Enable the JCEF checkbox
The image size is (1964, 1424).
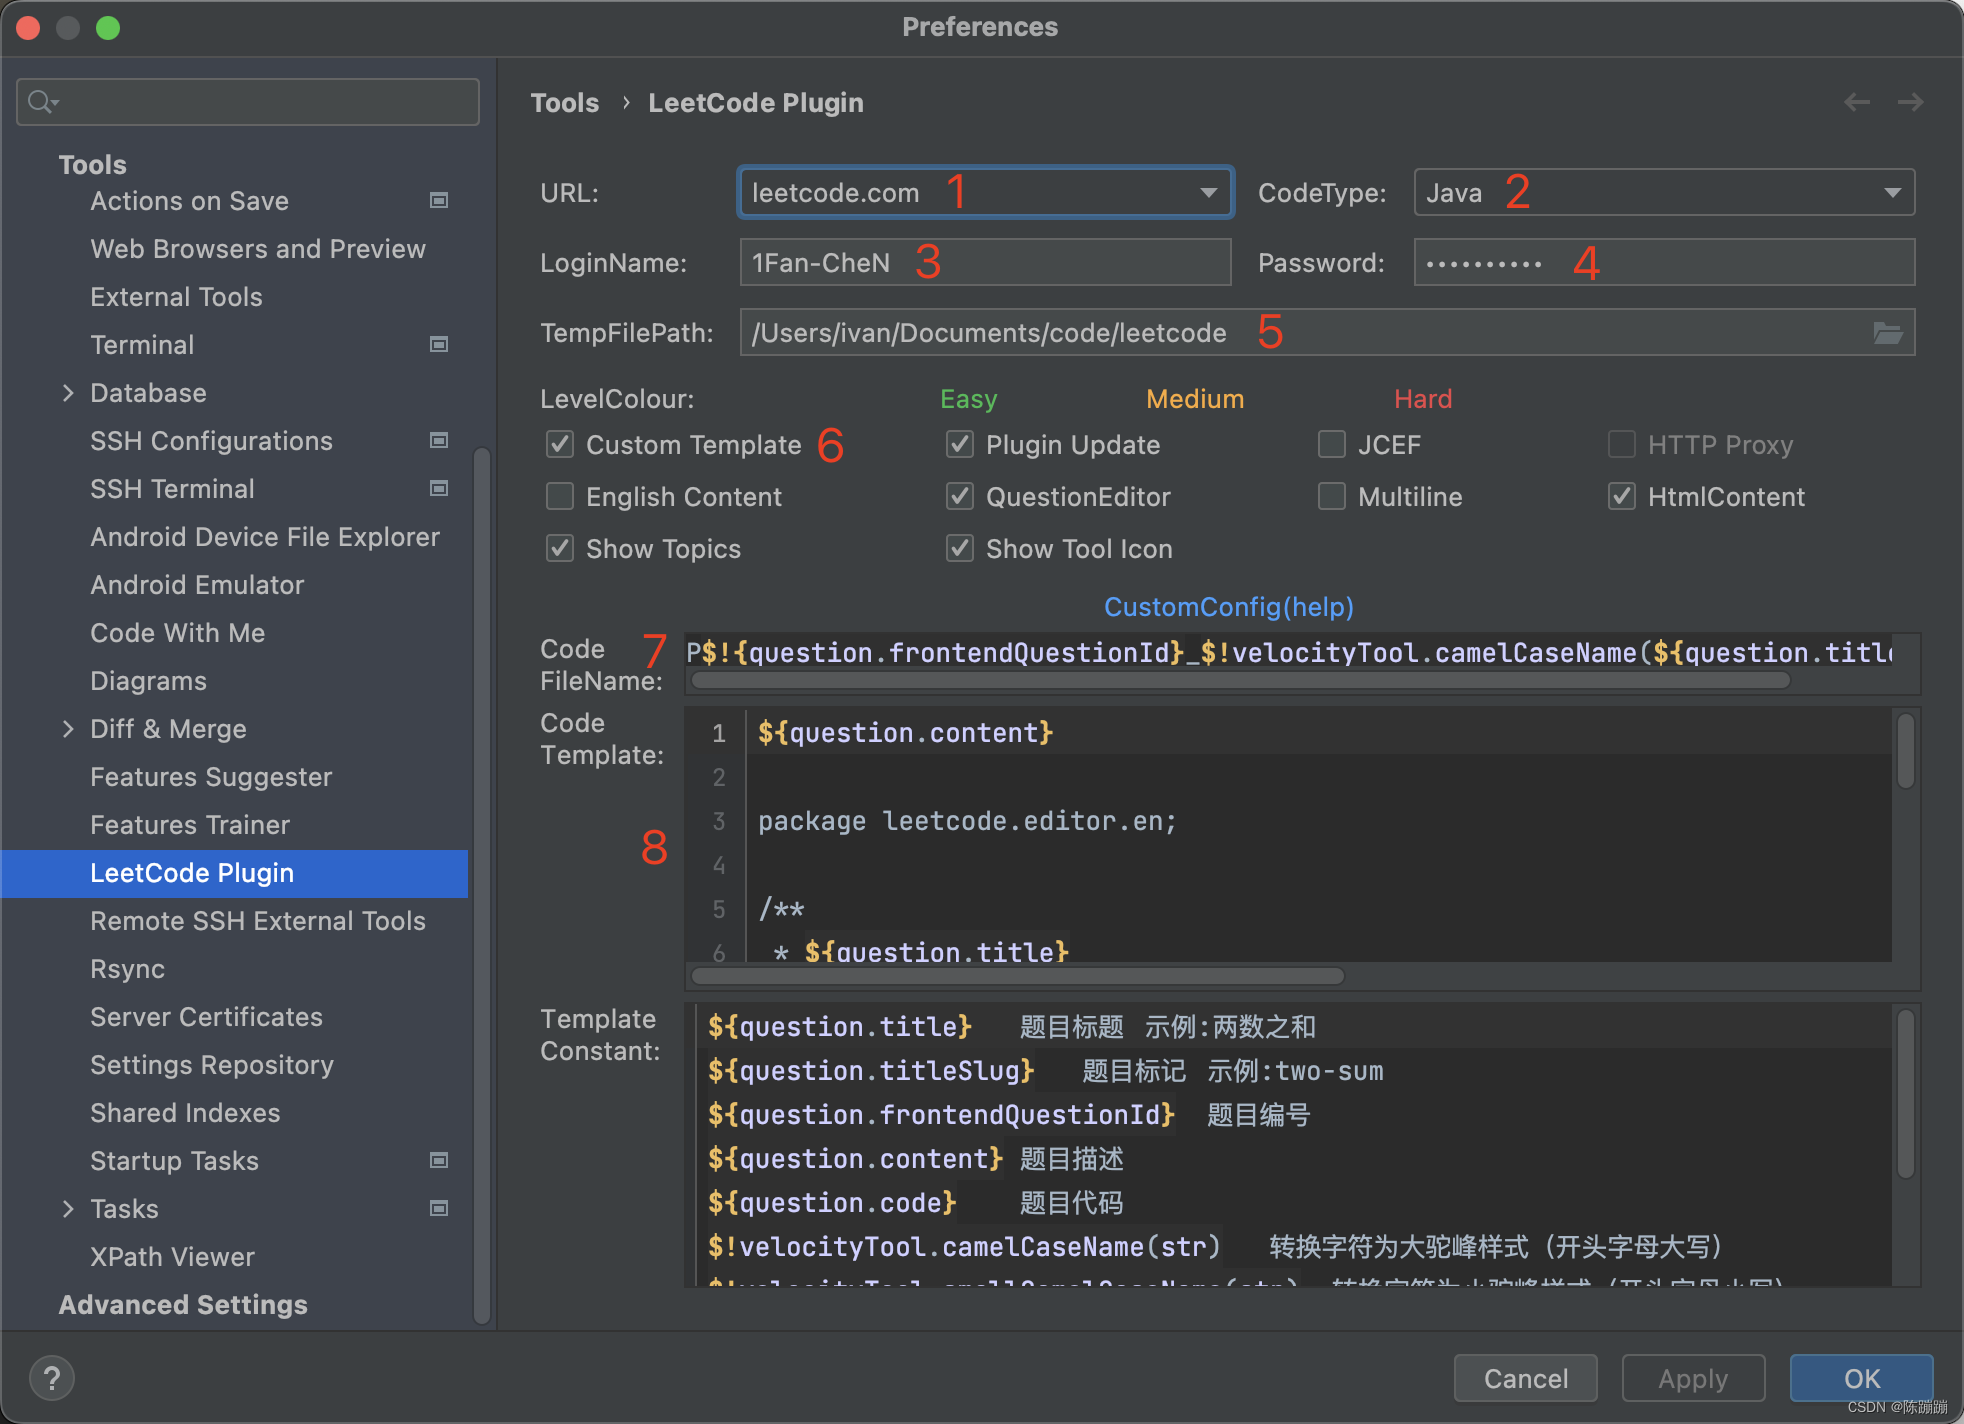[1332, 445]
